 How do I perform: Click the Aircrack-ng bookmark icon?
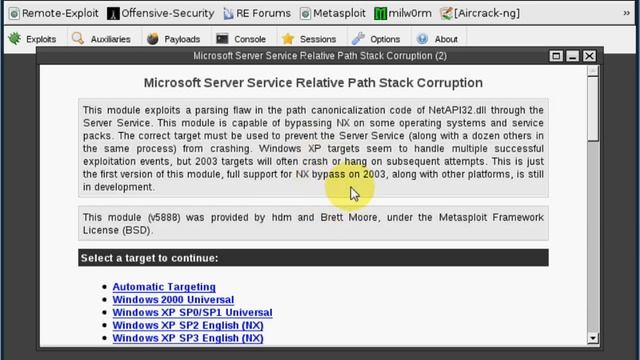tap(446, 13)
